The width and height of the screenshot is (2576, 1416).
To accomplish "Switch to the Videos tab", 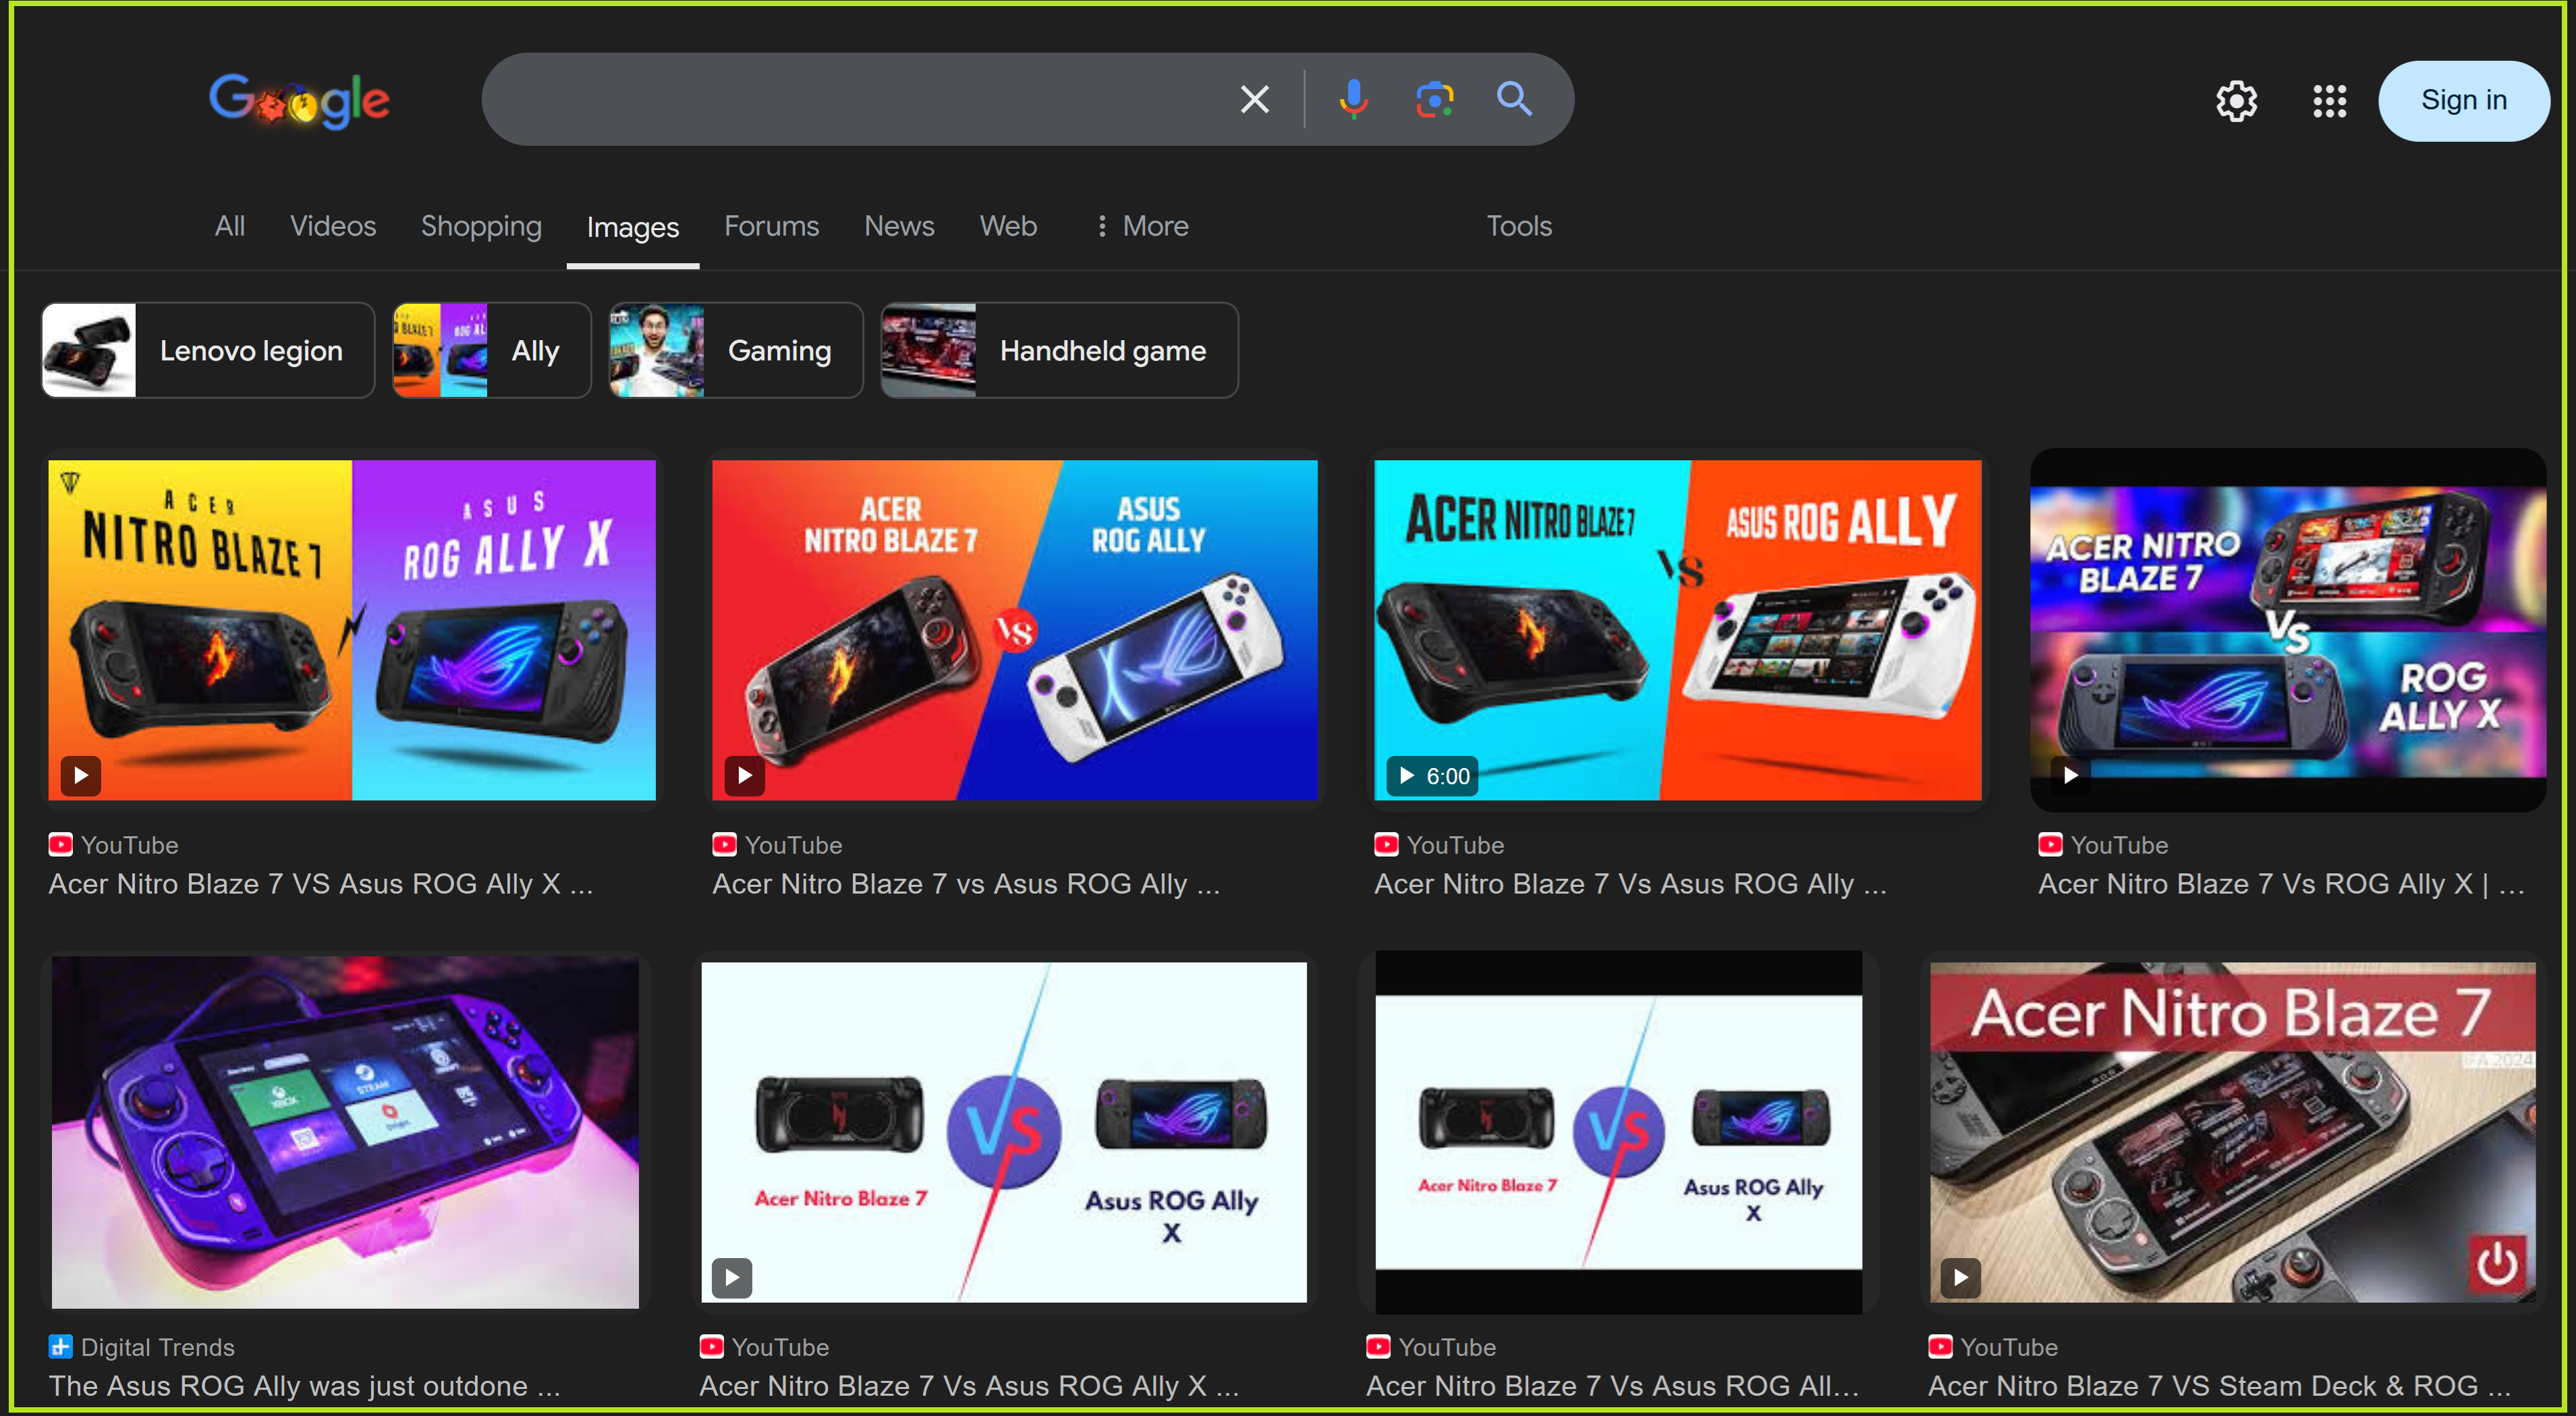I will pos(333,226).
